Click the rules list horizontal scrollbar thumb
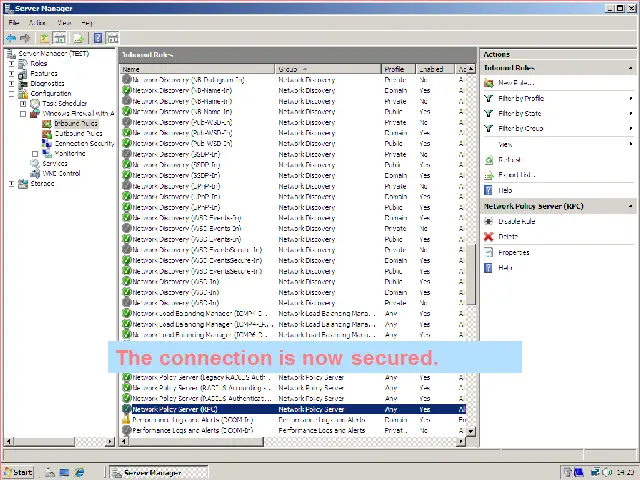 click(x=195, y=441)
